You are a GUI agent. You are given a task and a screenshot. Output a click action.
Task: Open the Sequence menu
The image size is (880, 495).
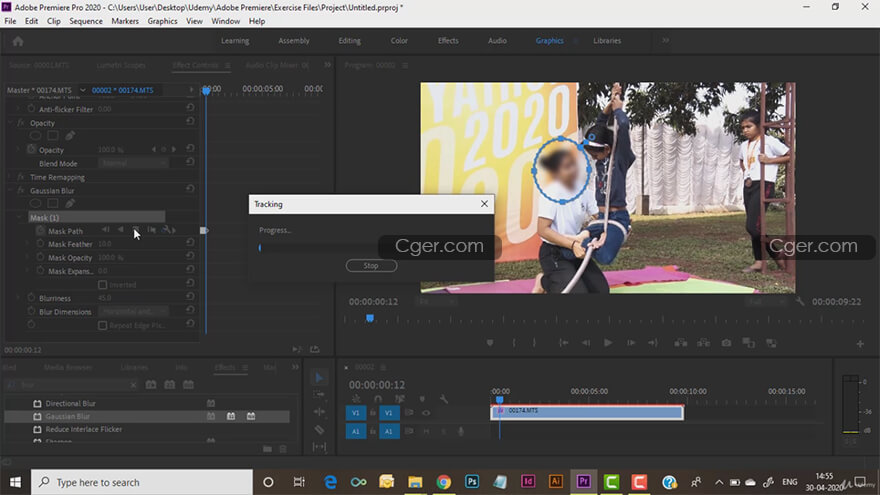86,21
